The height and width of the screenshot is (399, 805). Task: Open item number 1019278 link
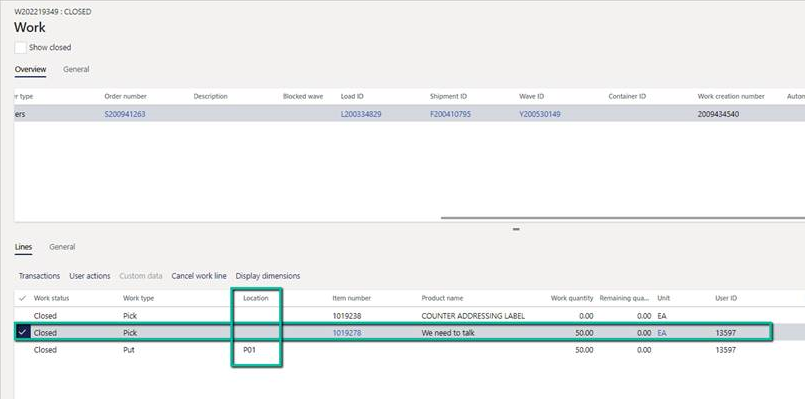(x=347, y=333)
